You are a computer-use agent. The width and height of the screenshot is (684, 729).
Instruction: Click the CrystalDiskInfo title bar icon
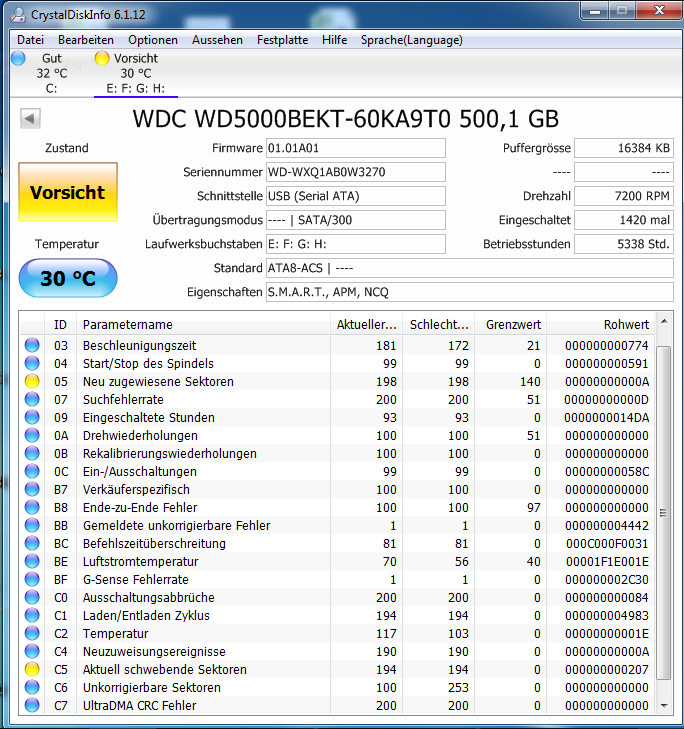pos(18,15)
